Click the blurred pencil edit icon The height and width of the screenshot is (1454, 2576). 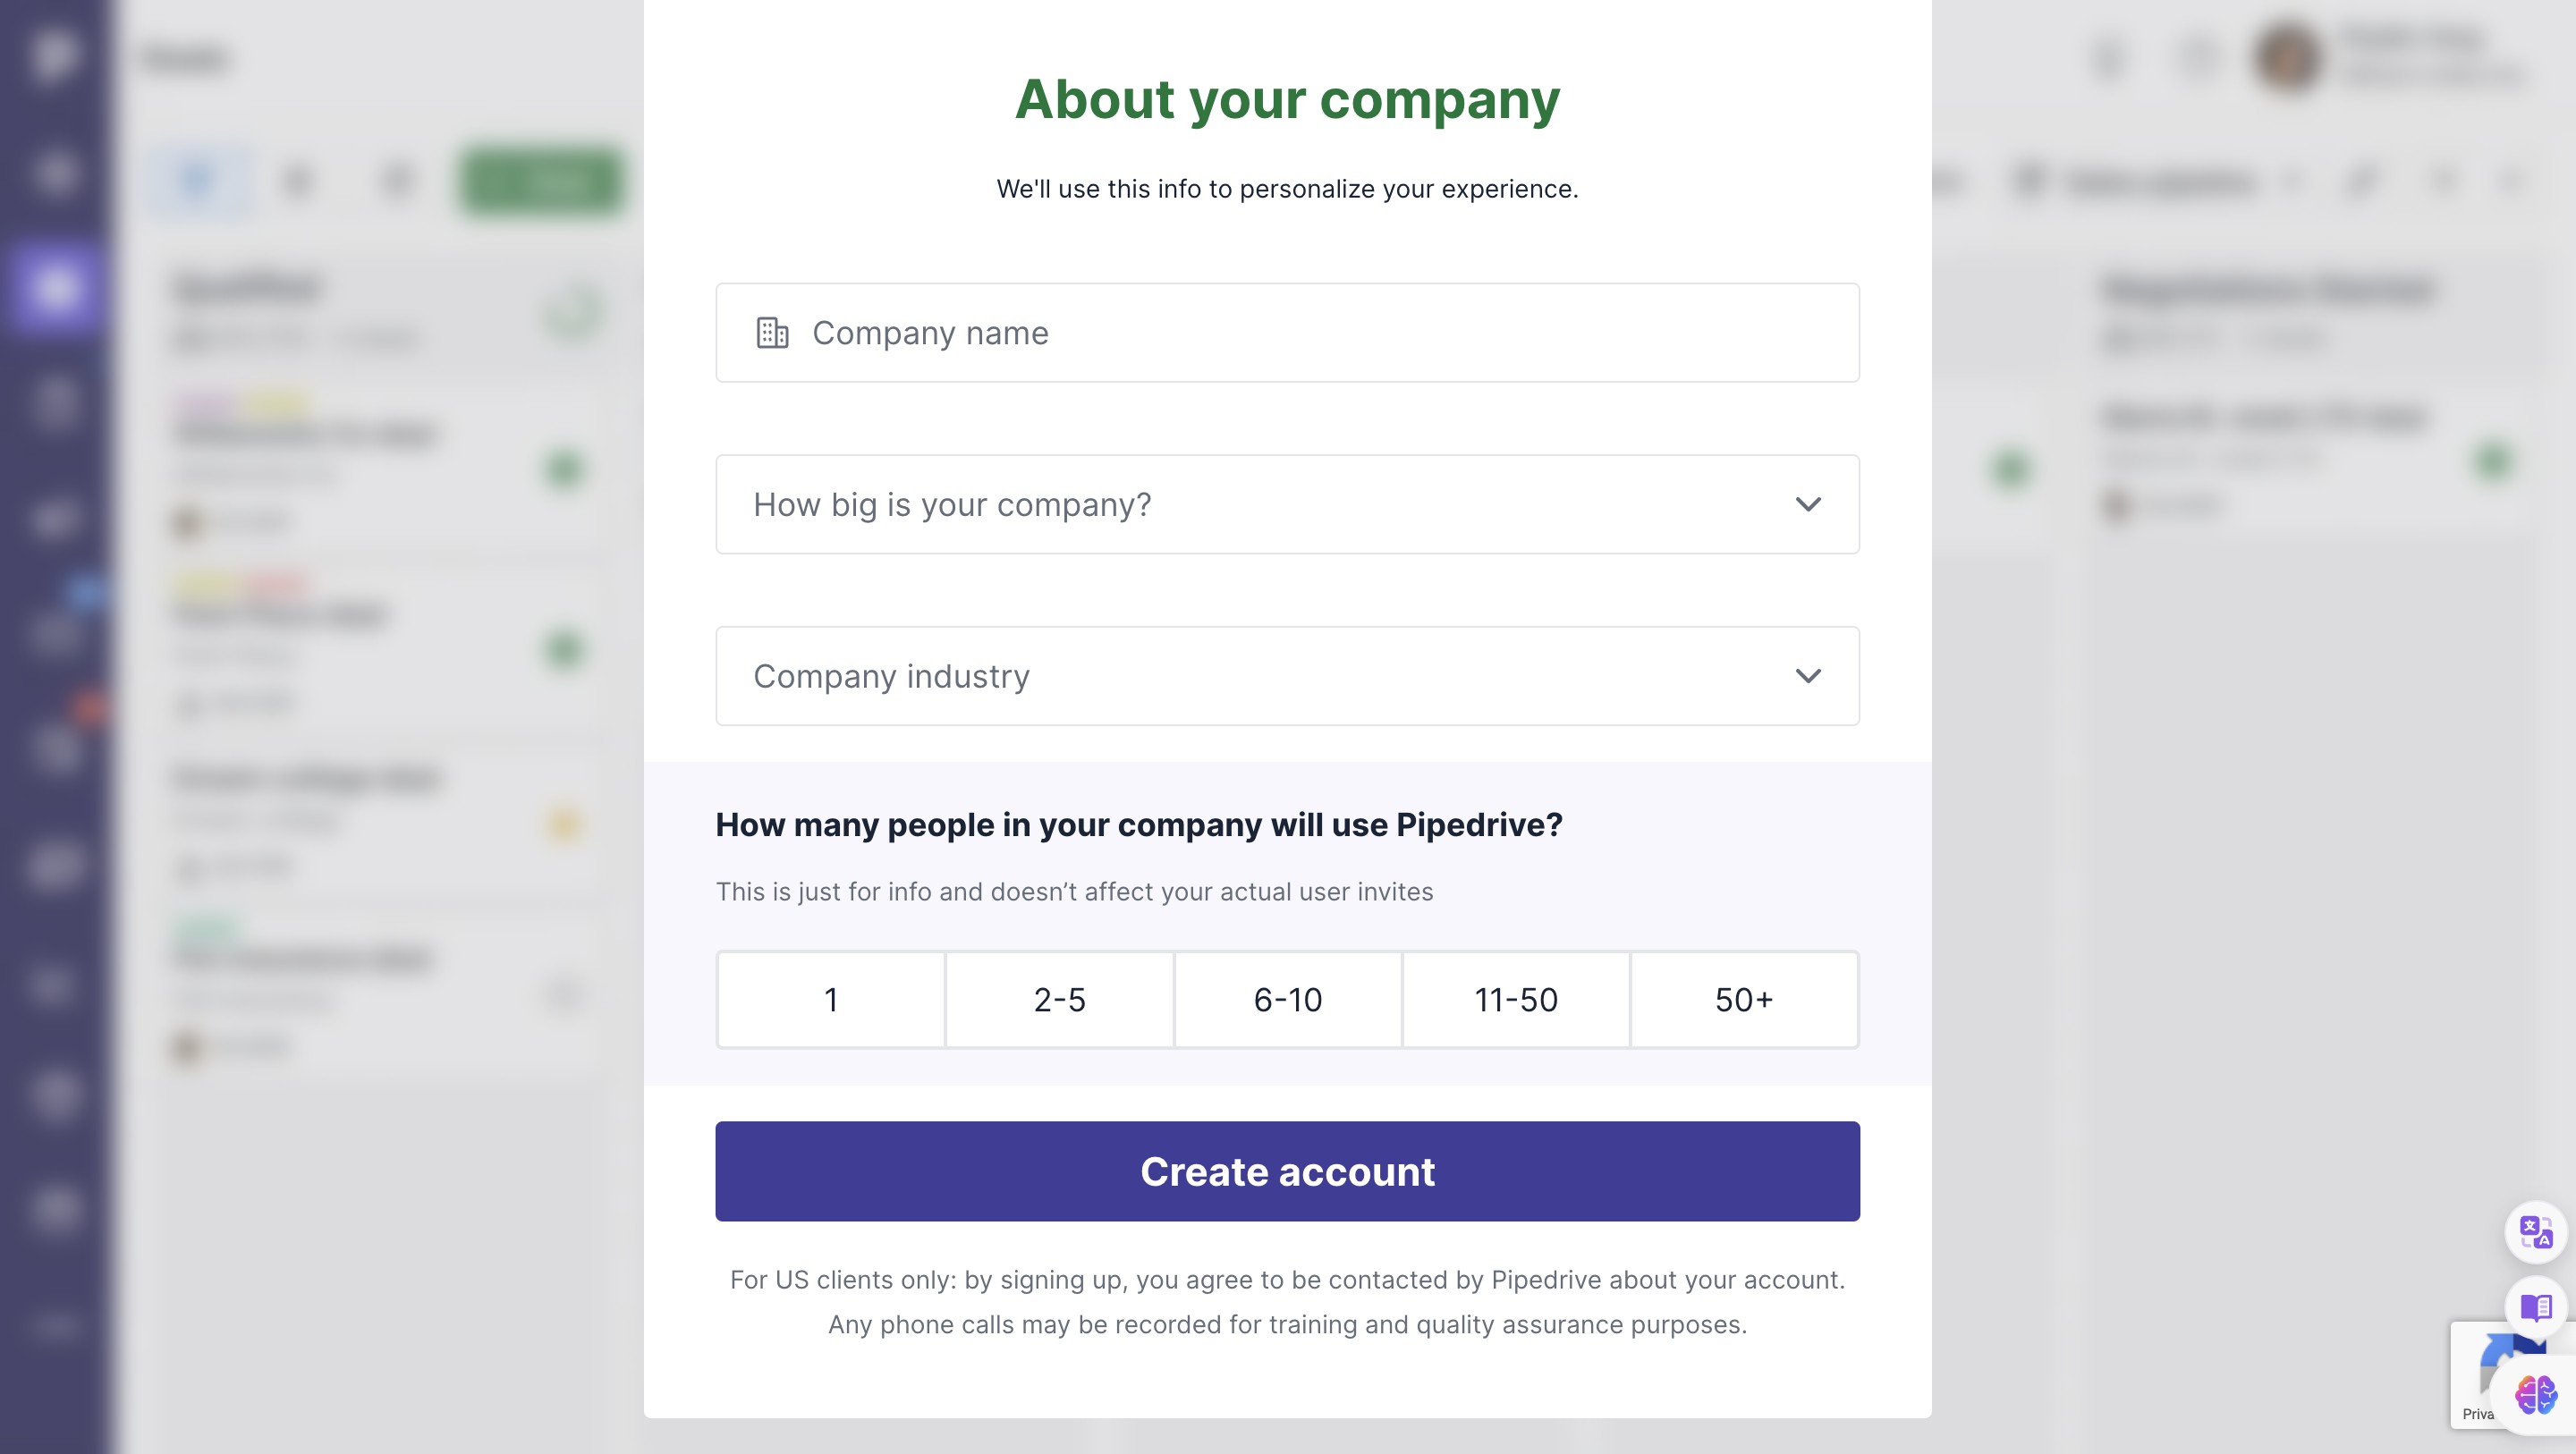[2361, 181]
